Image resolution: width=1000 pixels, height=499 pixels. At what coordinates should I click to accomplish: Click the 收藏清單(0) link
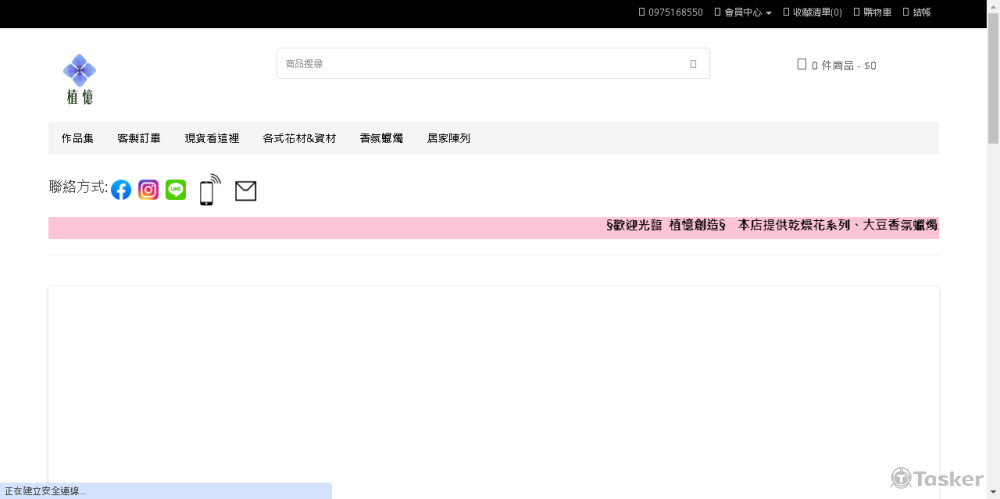tap(812, 13)
